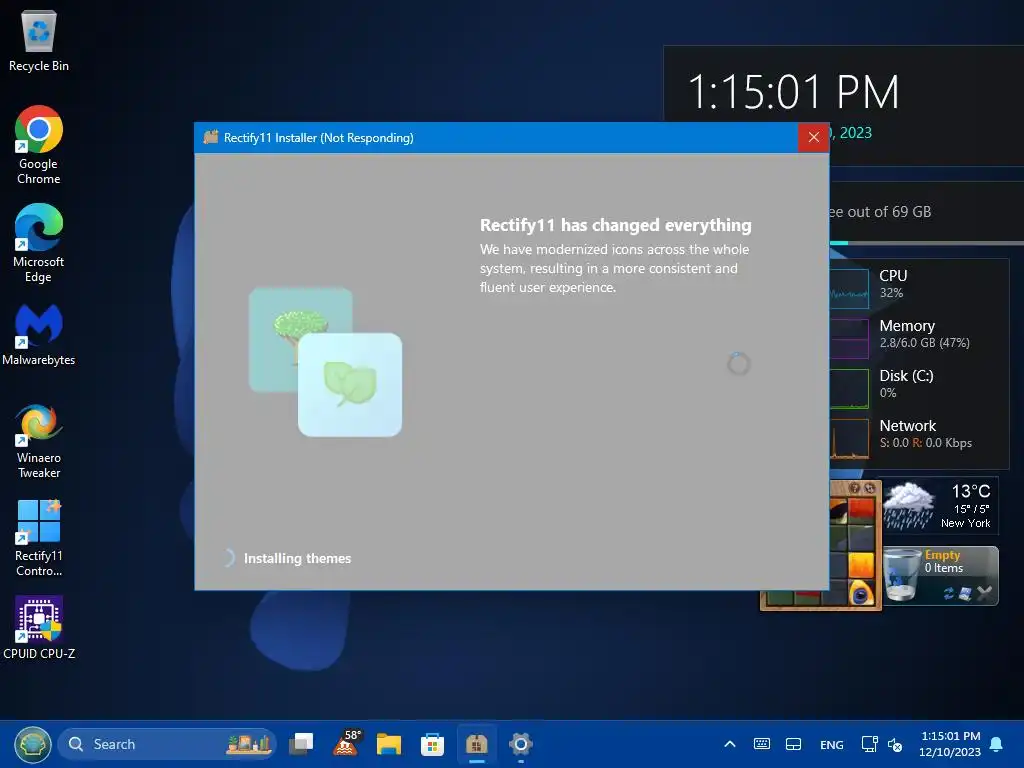Click the gray X on recycle bin gadget
The image size is (1024, 768).
pos(985,593)
